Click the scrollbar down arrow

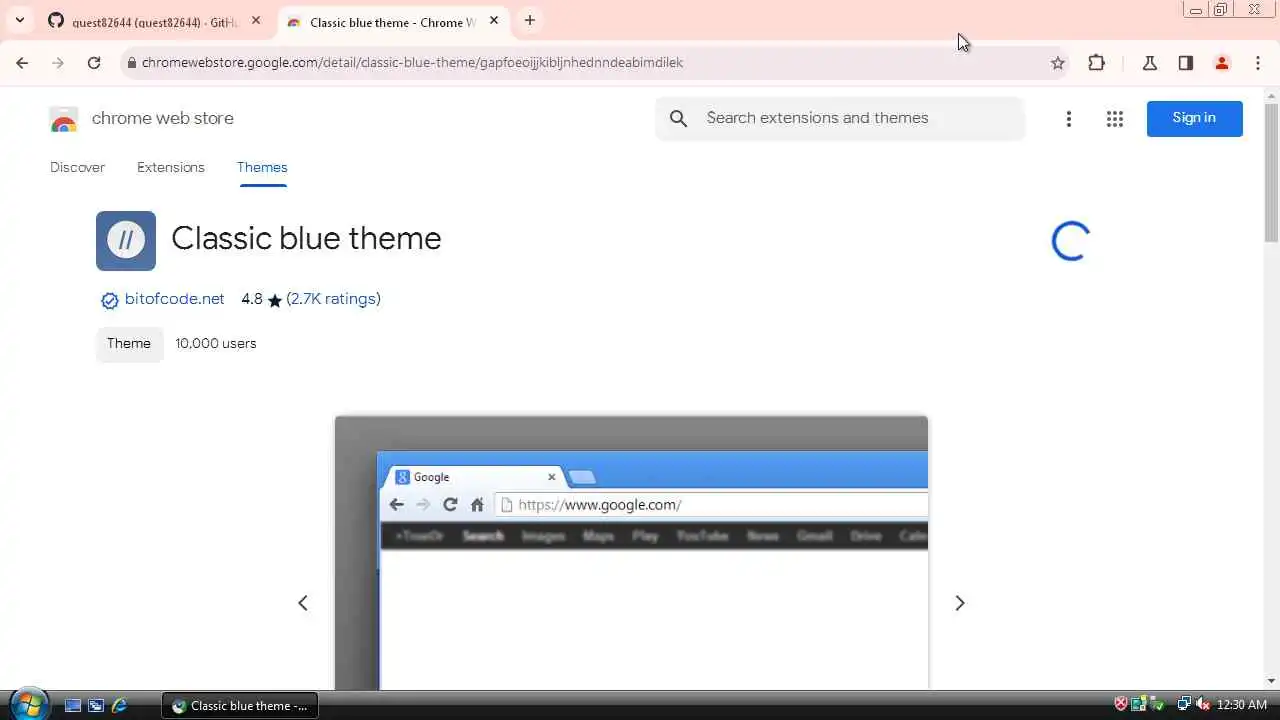(x=1271, y=681)
